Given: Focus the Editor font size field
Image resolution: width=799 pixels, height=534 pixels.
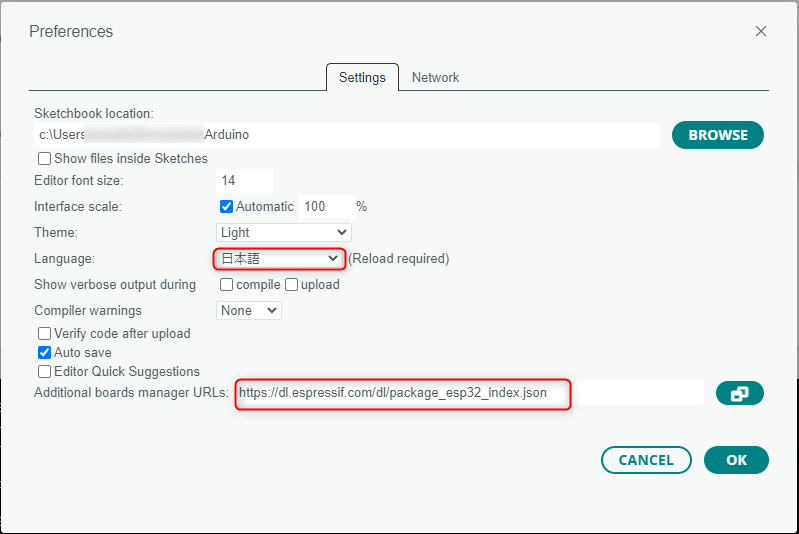Looking at the screenshot, I should (244, 181).
